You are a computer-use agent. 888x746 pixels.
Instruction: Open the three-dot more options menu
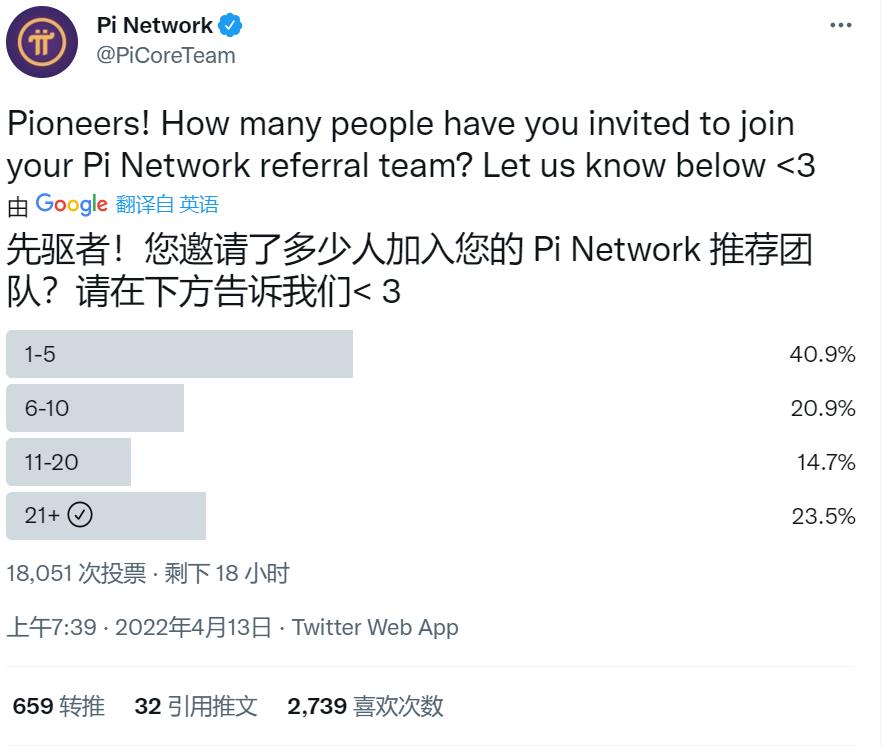click(x=841, y=26)
